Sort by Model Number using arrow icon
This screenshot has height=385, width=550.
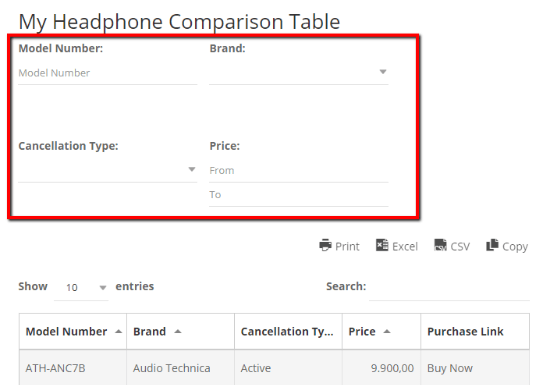pos(119,332)
